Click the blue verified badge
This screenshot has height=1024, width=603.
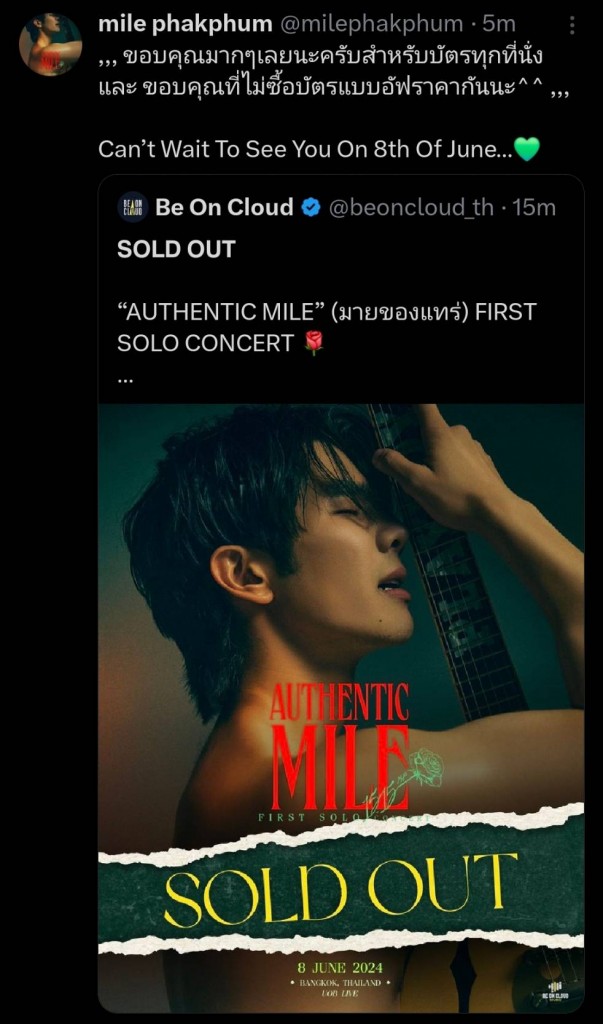click(x=311, y=208)
